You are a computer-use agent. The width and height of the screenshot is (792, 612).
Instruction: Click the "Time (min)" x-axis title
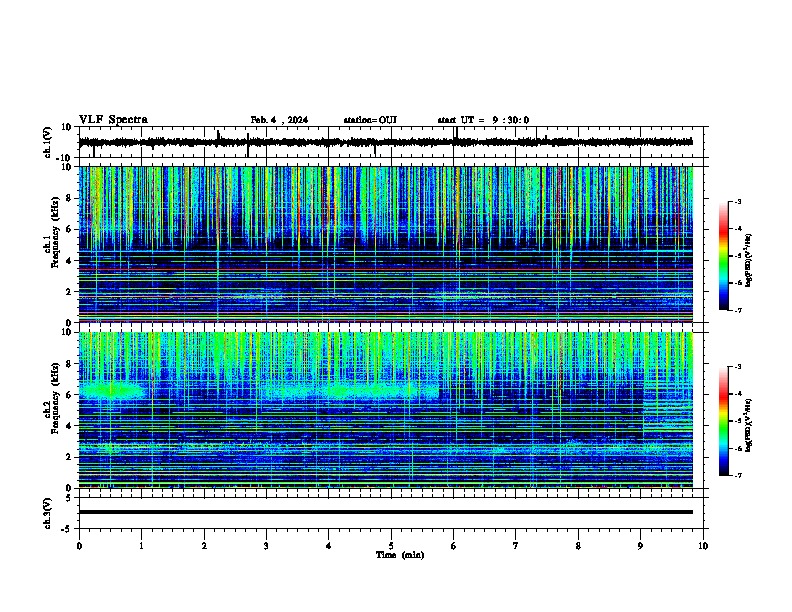400,555
